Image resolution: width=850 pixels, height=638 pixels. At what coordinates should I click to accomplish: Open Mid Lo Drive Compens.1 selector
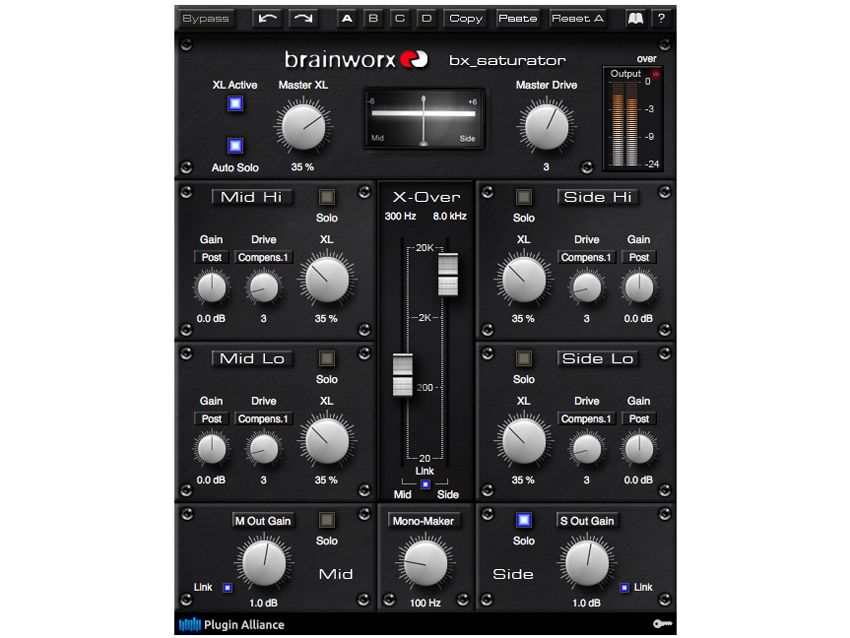click(x=263, y=419)
